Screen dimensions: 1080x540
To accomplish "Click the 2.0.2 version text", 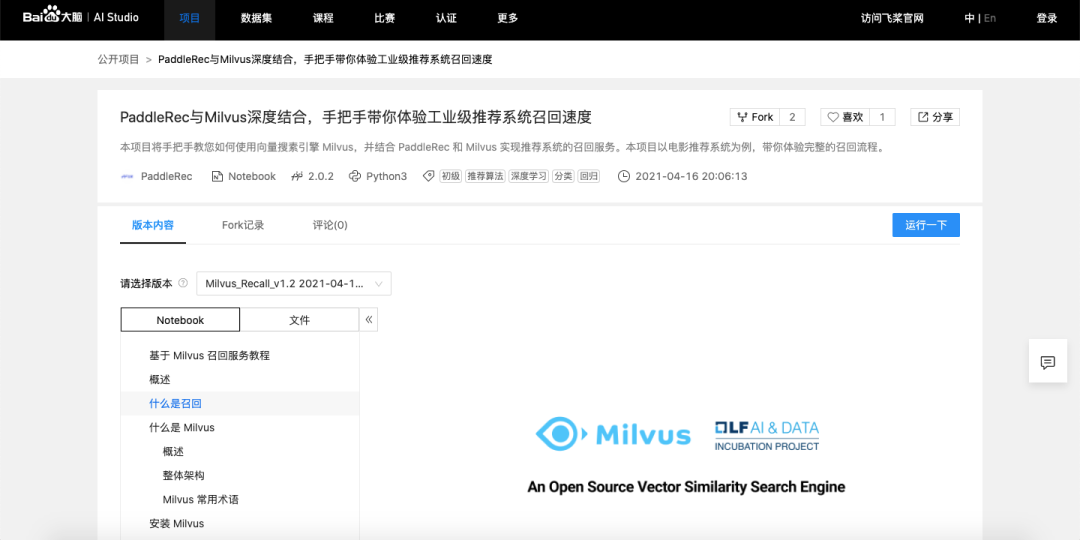I will coord(321,176).
